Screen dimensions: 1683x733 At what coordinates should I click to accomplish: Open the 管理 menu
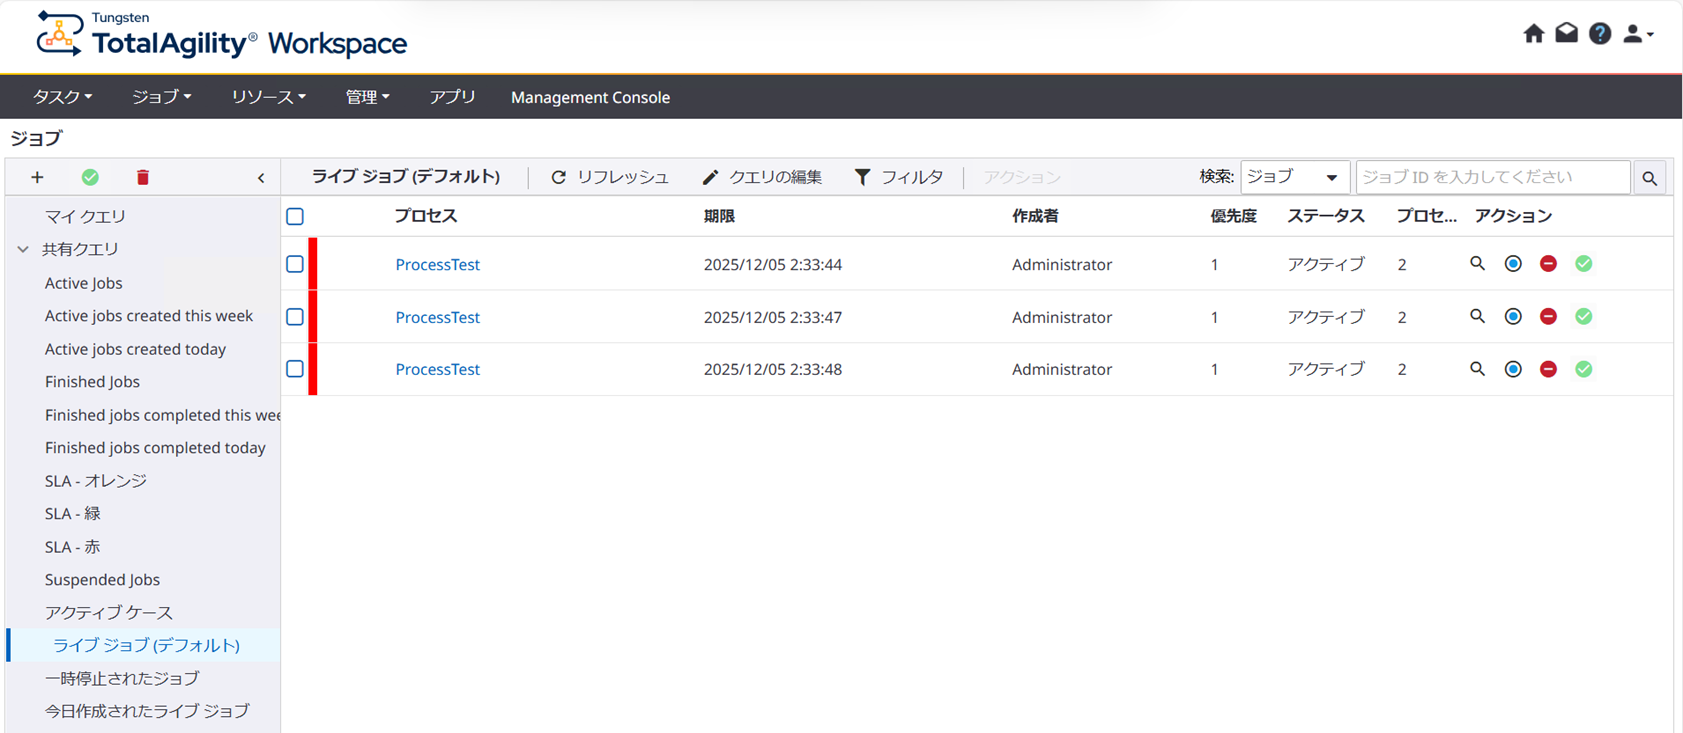coord(367,97)
